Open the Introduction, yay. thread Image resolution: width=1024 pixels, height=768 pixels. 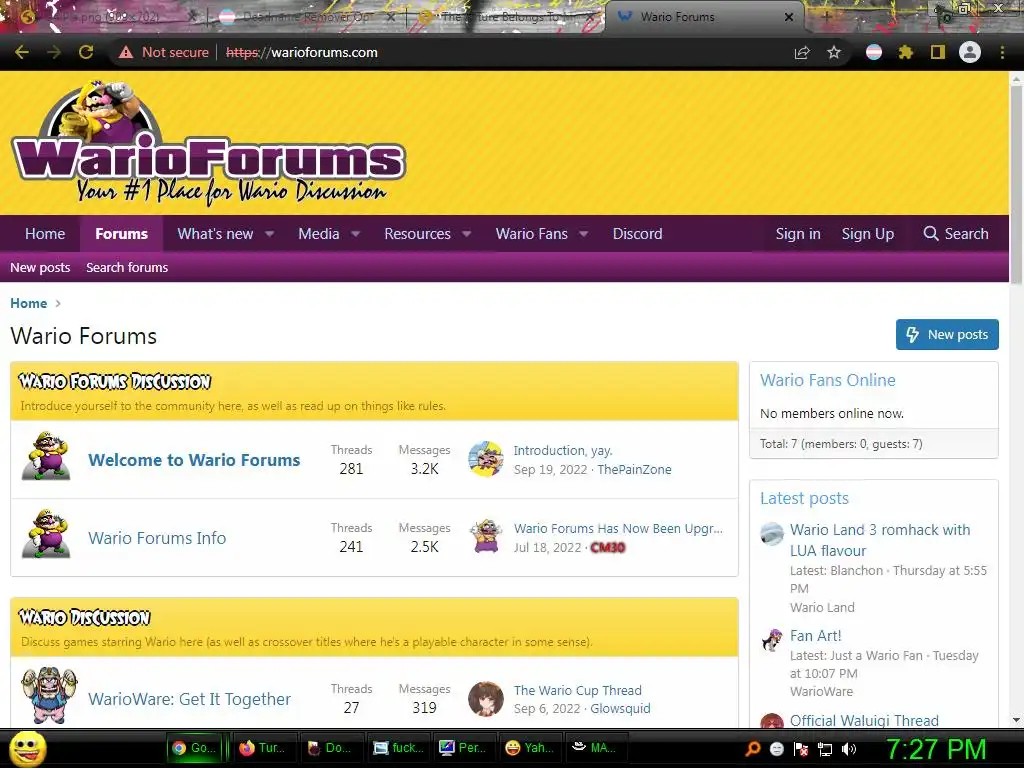point(563,450)
